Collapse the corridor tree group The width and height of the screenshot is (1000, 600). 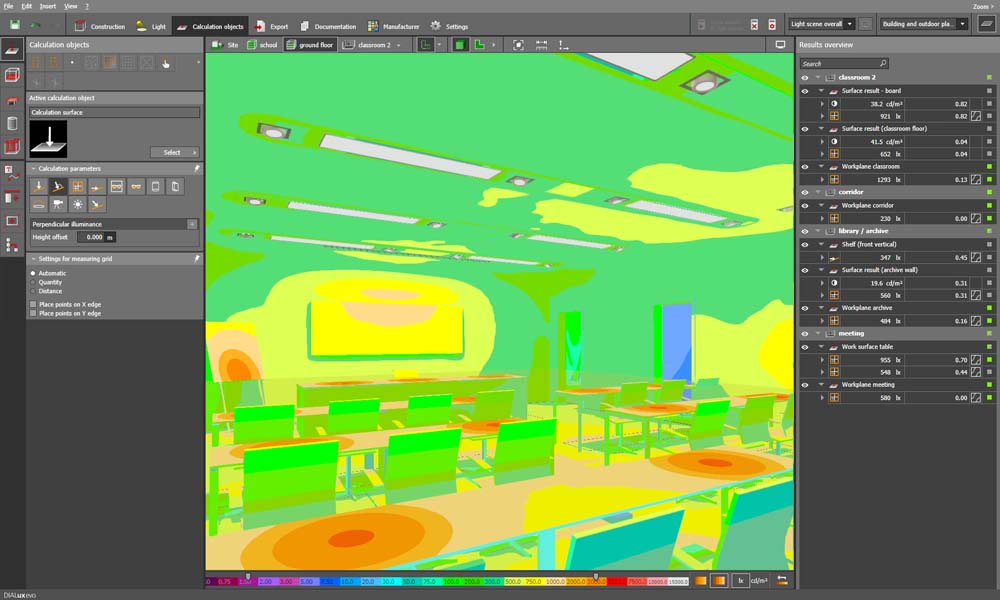pos(818,191)
